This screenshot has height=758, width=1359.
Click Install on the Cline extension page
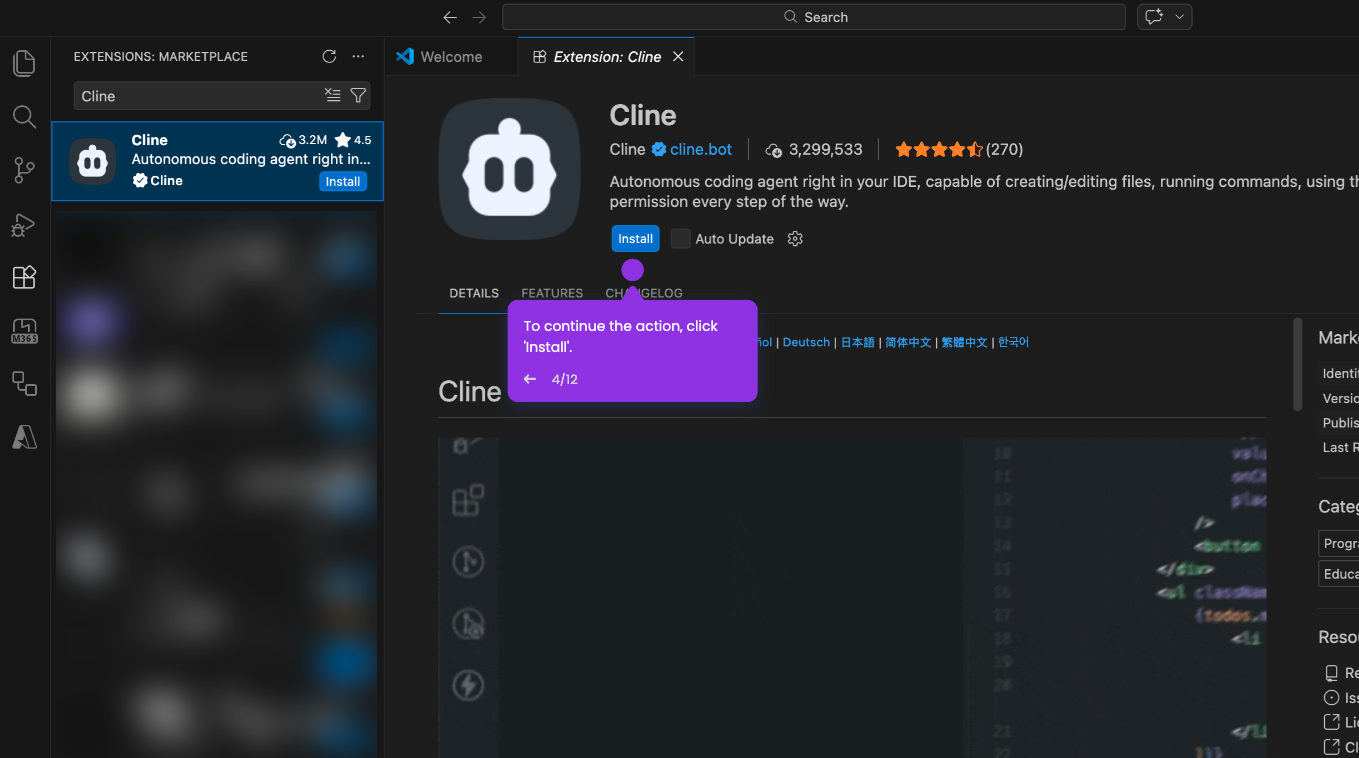(x=635, y=239)
